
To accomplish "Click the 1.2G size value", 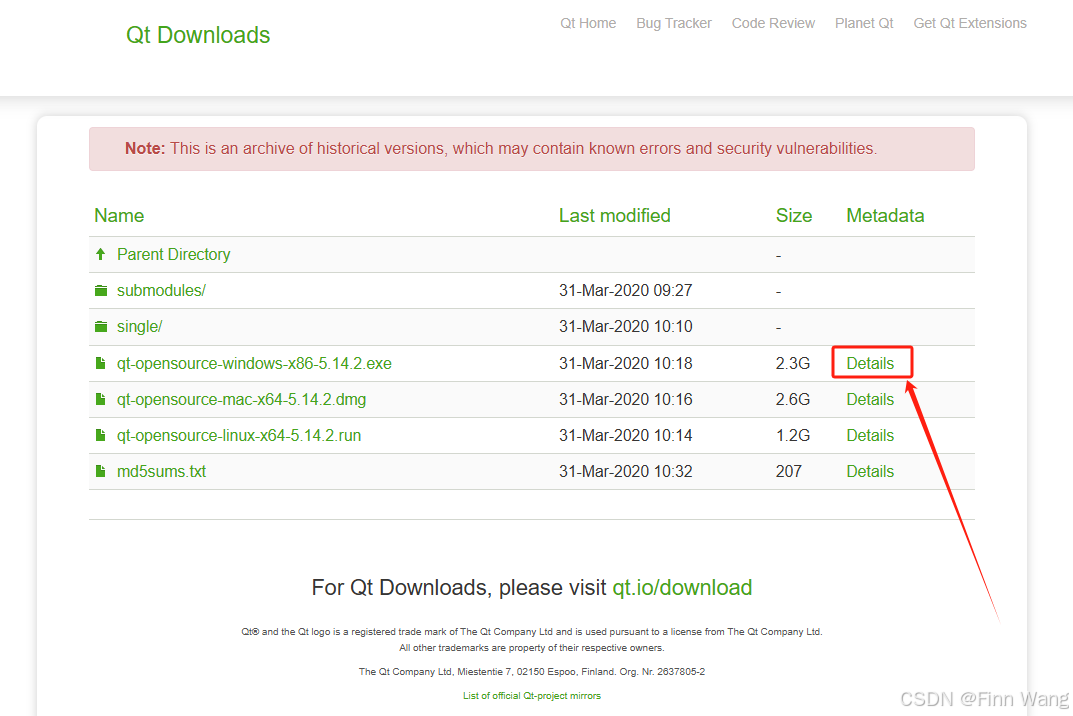I will (792, 435).
